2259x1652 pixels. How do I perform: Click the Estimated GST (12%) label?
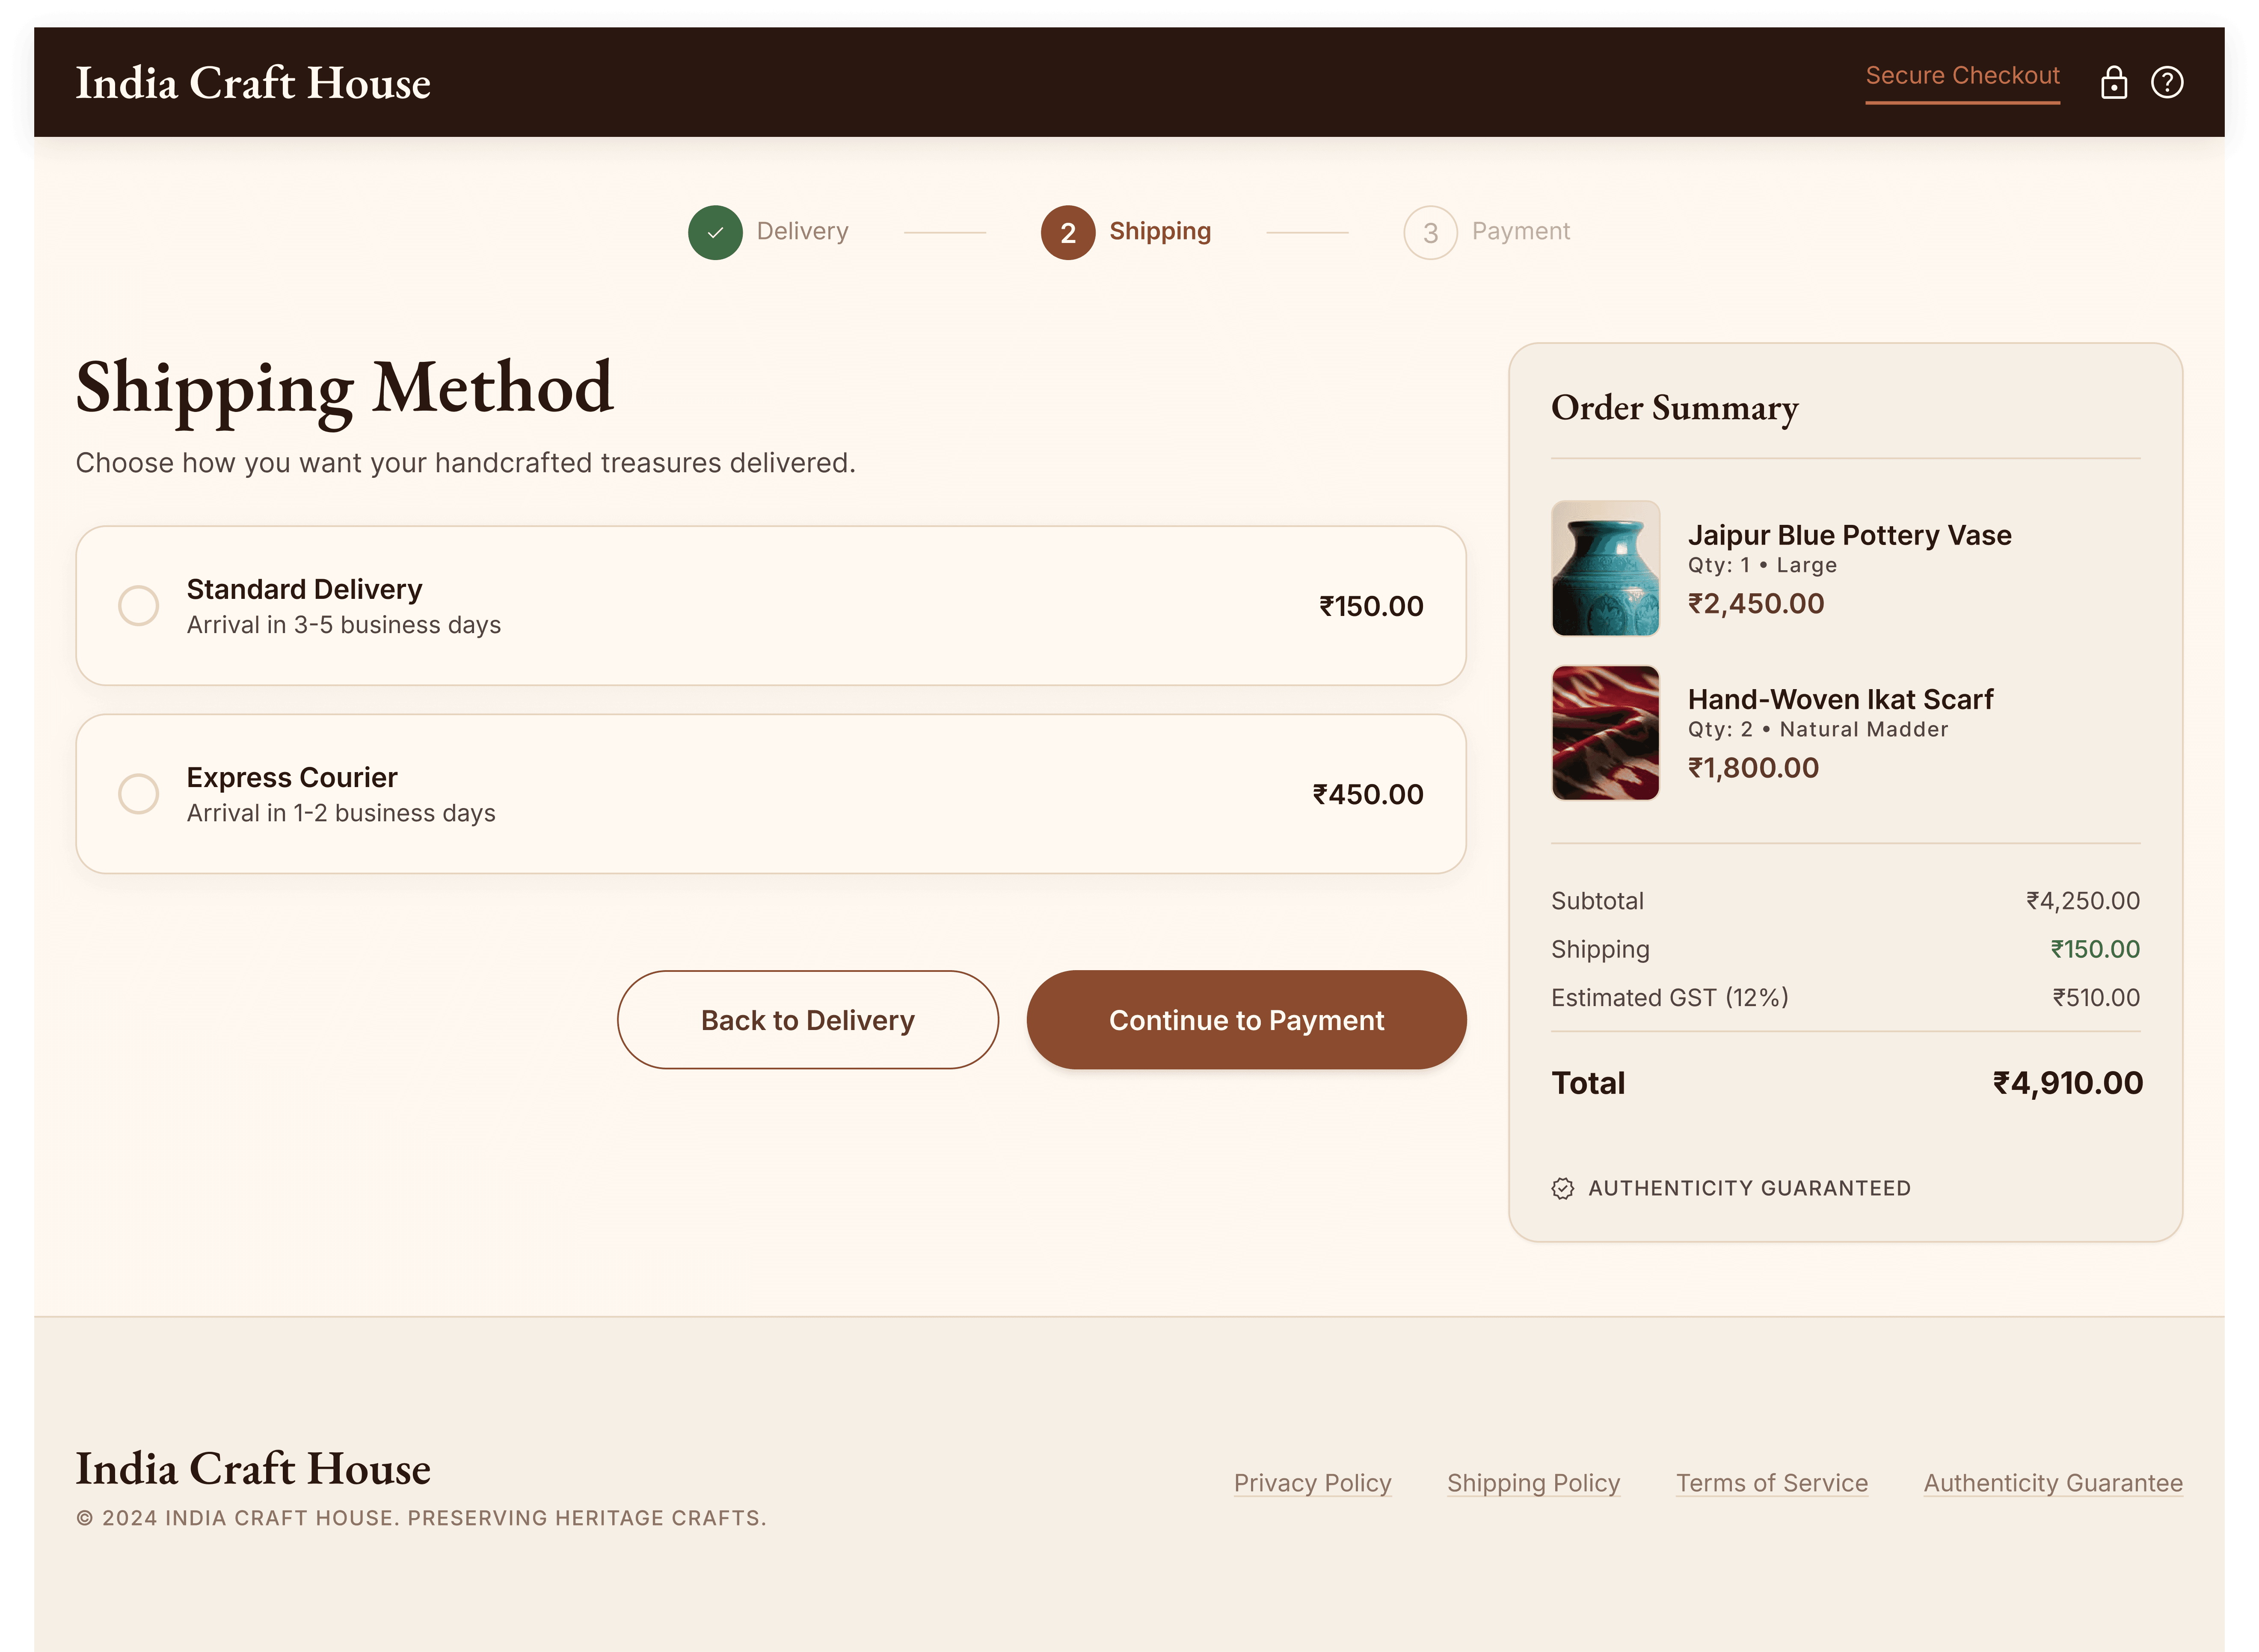click(1669, 997)
